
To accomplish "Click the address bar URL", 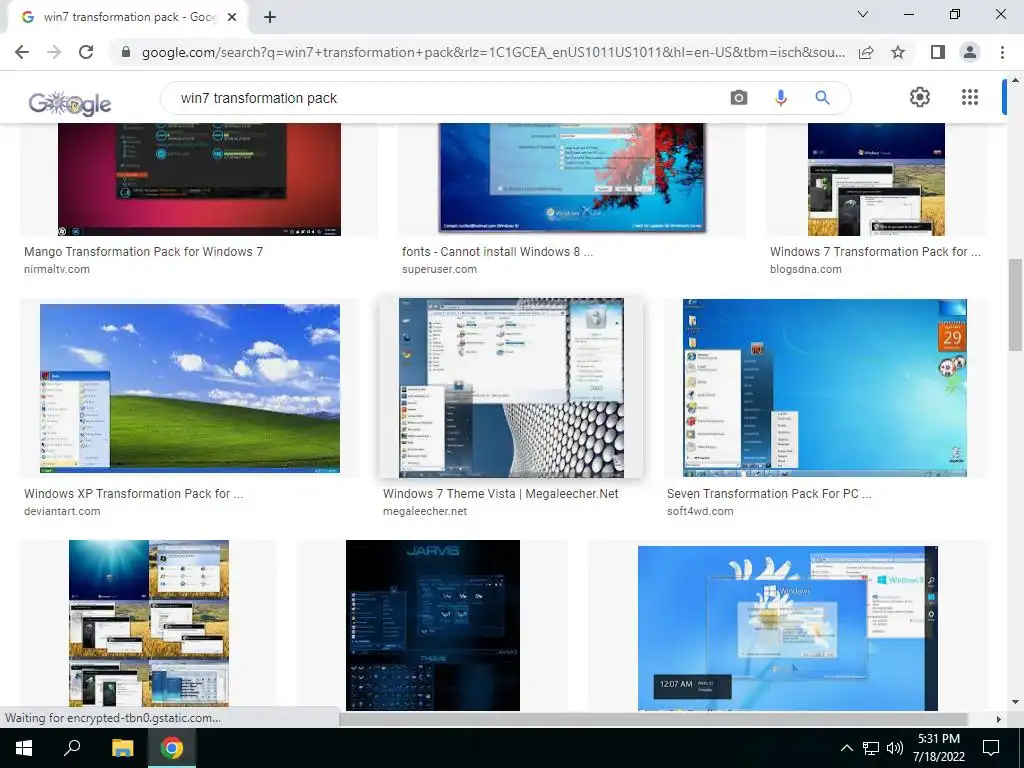I will tap(493, 52).
